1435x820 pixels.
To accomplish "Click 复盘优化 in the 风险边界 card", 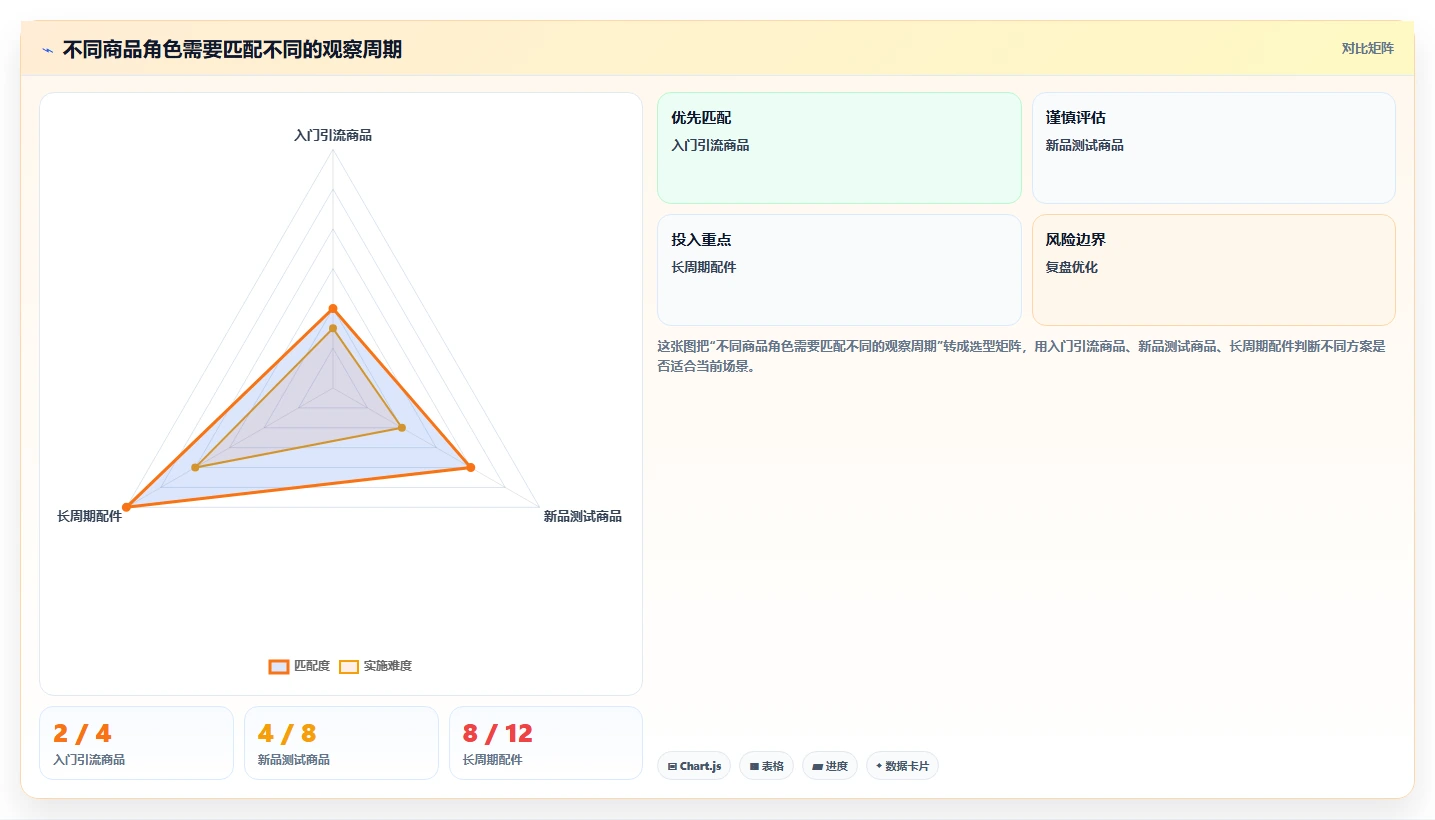I will pos(1072,267).
